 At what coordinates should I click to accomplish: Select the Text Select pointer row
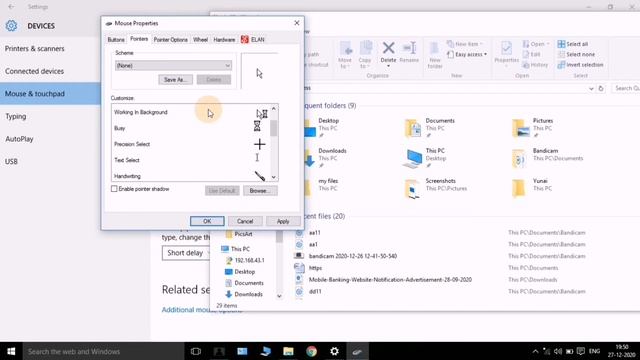[x=191, y=160]
